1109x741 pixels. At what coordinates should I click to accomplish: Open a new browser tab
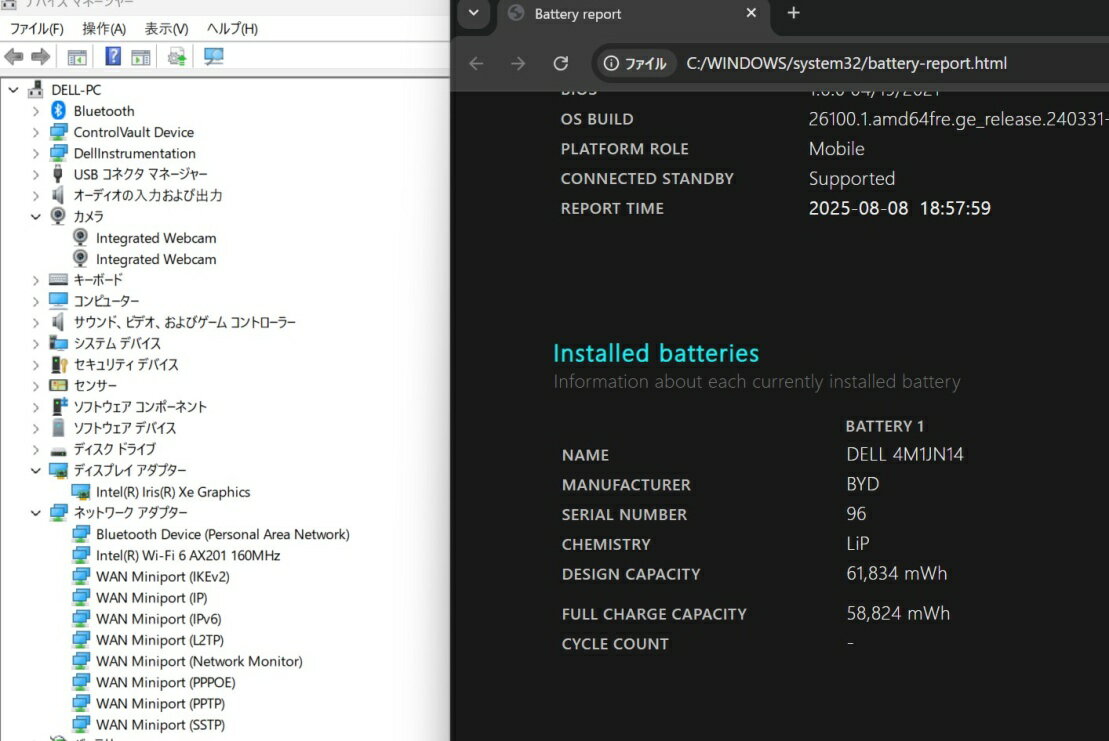(794, 13)
